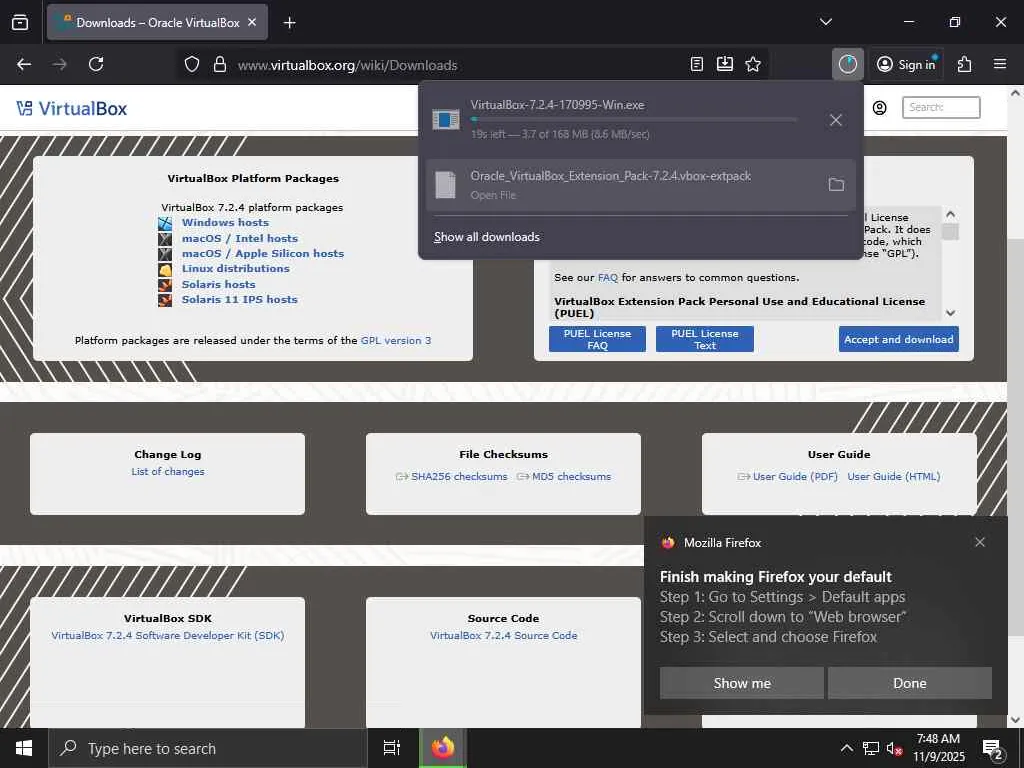The width and height of the screenshot is (1024, 768).
Task: Open tracking protection shield icon
Action: pos(191,65)
